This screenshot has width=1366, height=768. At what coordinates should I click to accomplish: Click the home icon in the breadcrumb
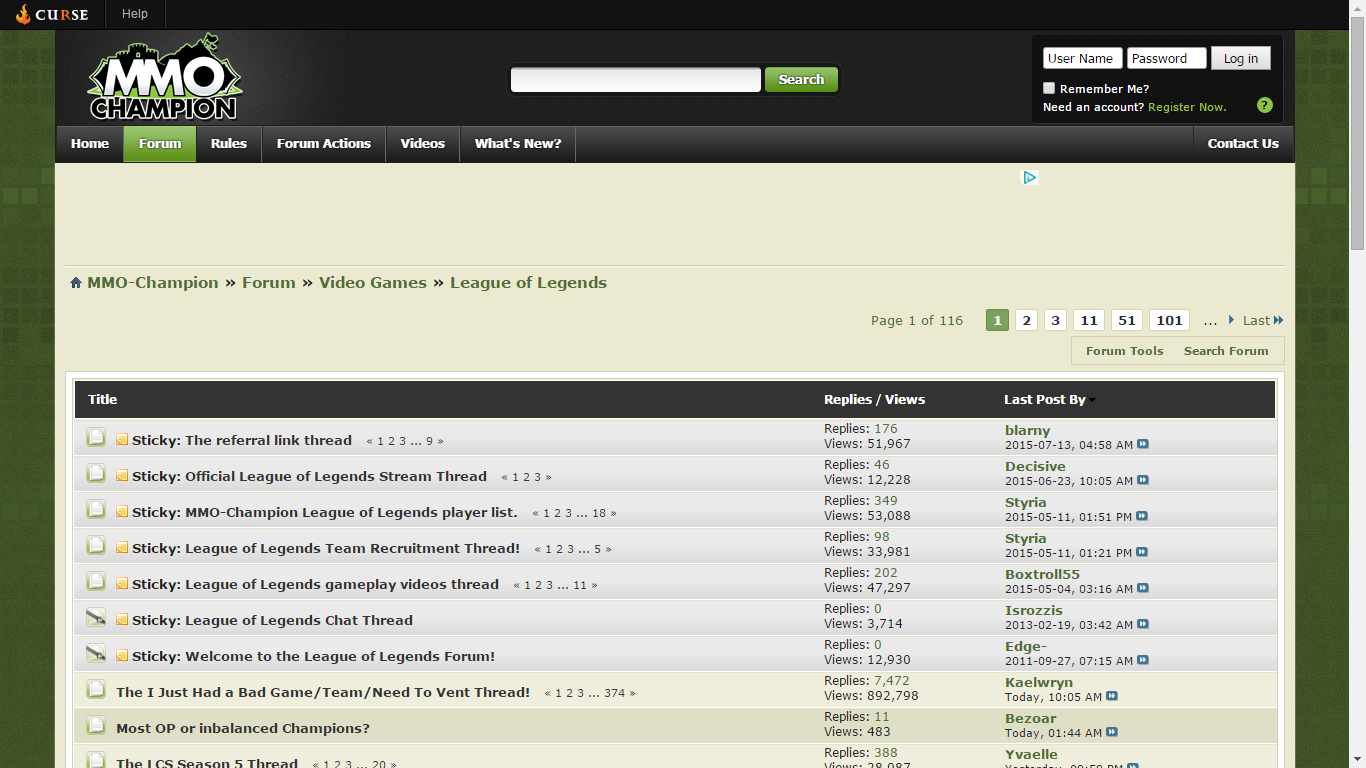76,283
